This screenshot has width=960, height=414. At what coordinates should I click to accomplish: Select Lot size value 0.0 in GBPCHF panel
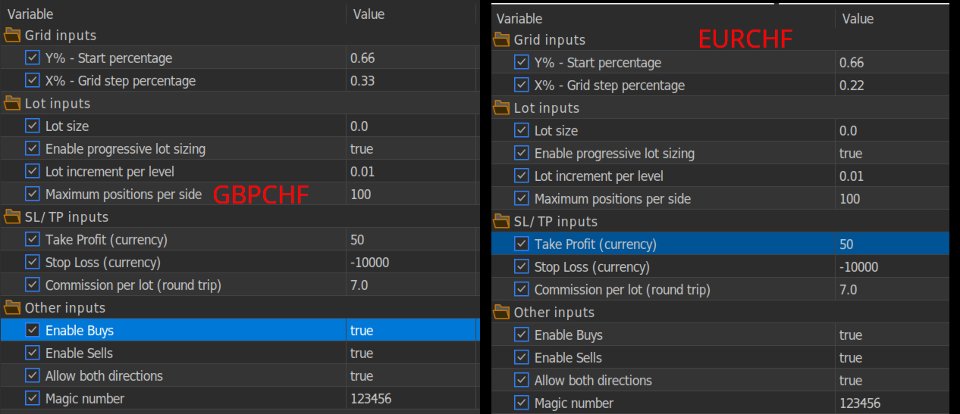point(359,126)
